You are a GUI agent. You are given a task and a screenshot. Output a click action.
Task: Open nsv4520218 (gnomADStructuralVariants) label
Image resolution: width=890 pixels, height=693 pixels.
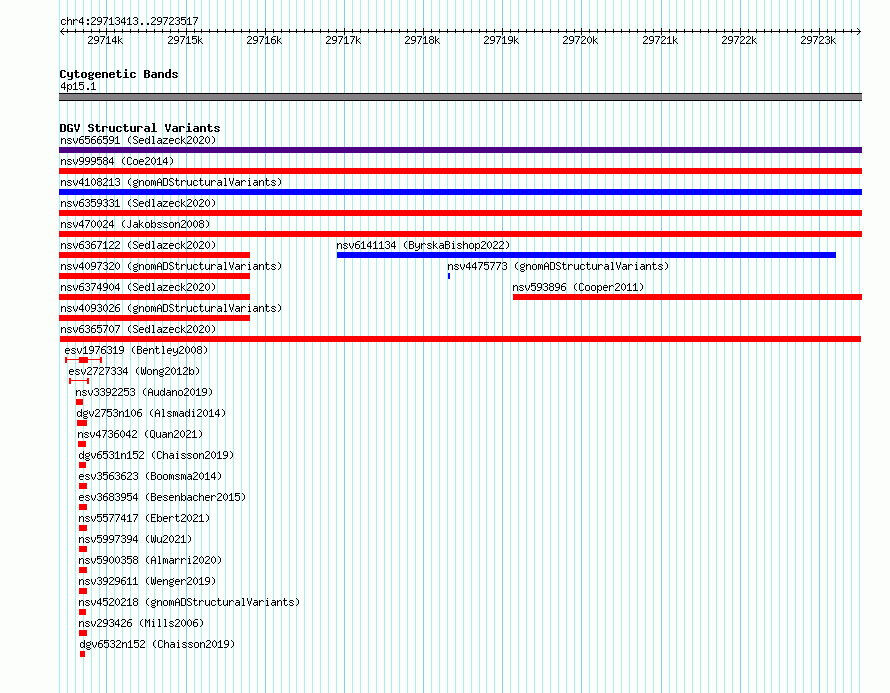189,602
